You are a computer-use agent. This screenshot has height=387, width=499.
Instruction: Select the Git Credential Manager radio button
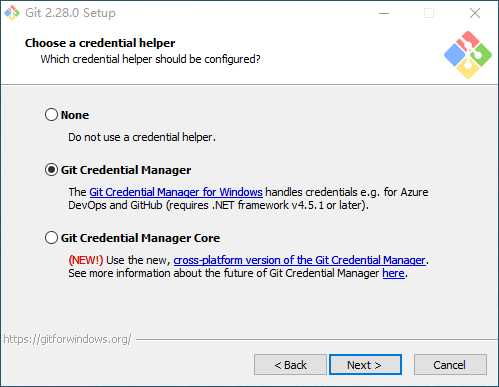click(51, 170)
